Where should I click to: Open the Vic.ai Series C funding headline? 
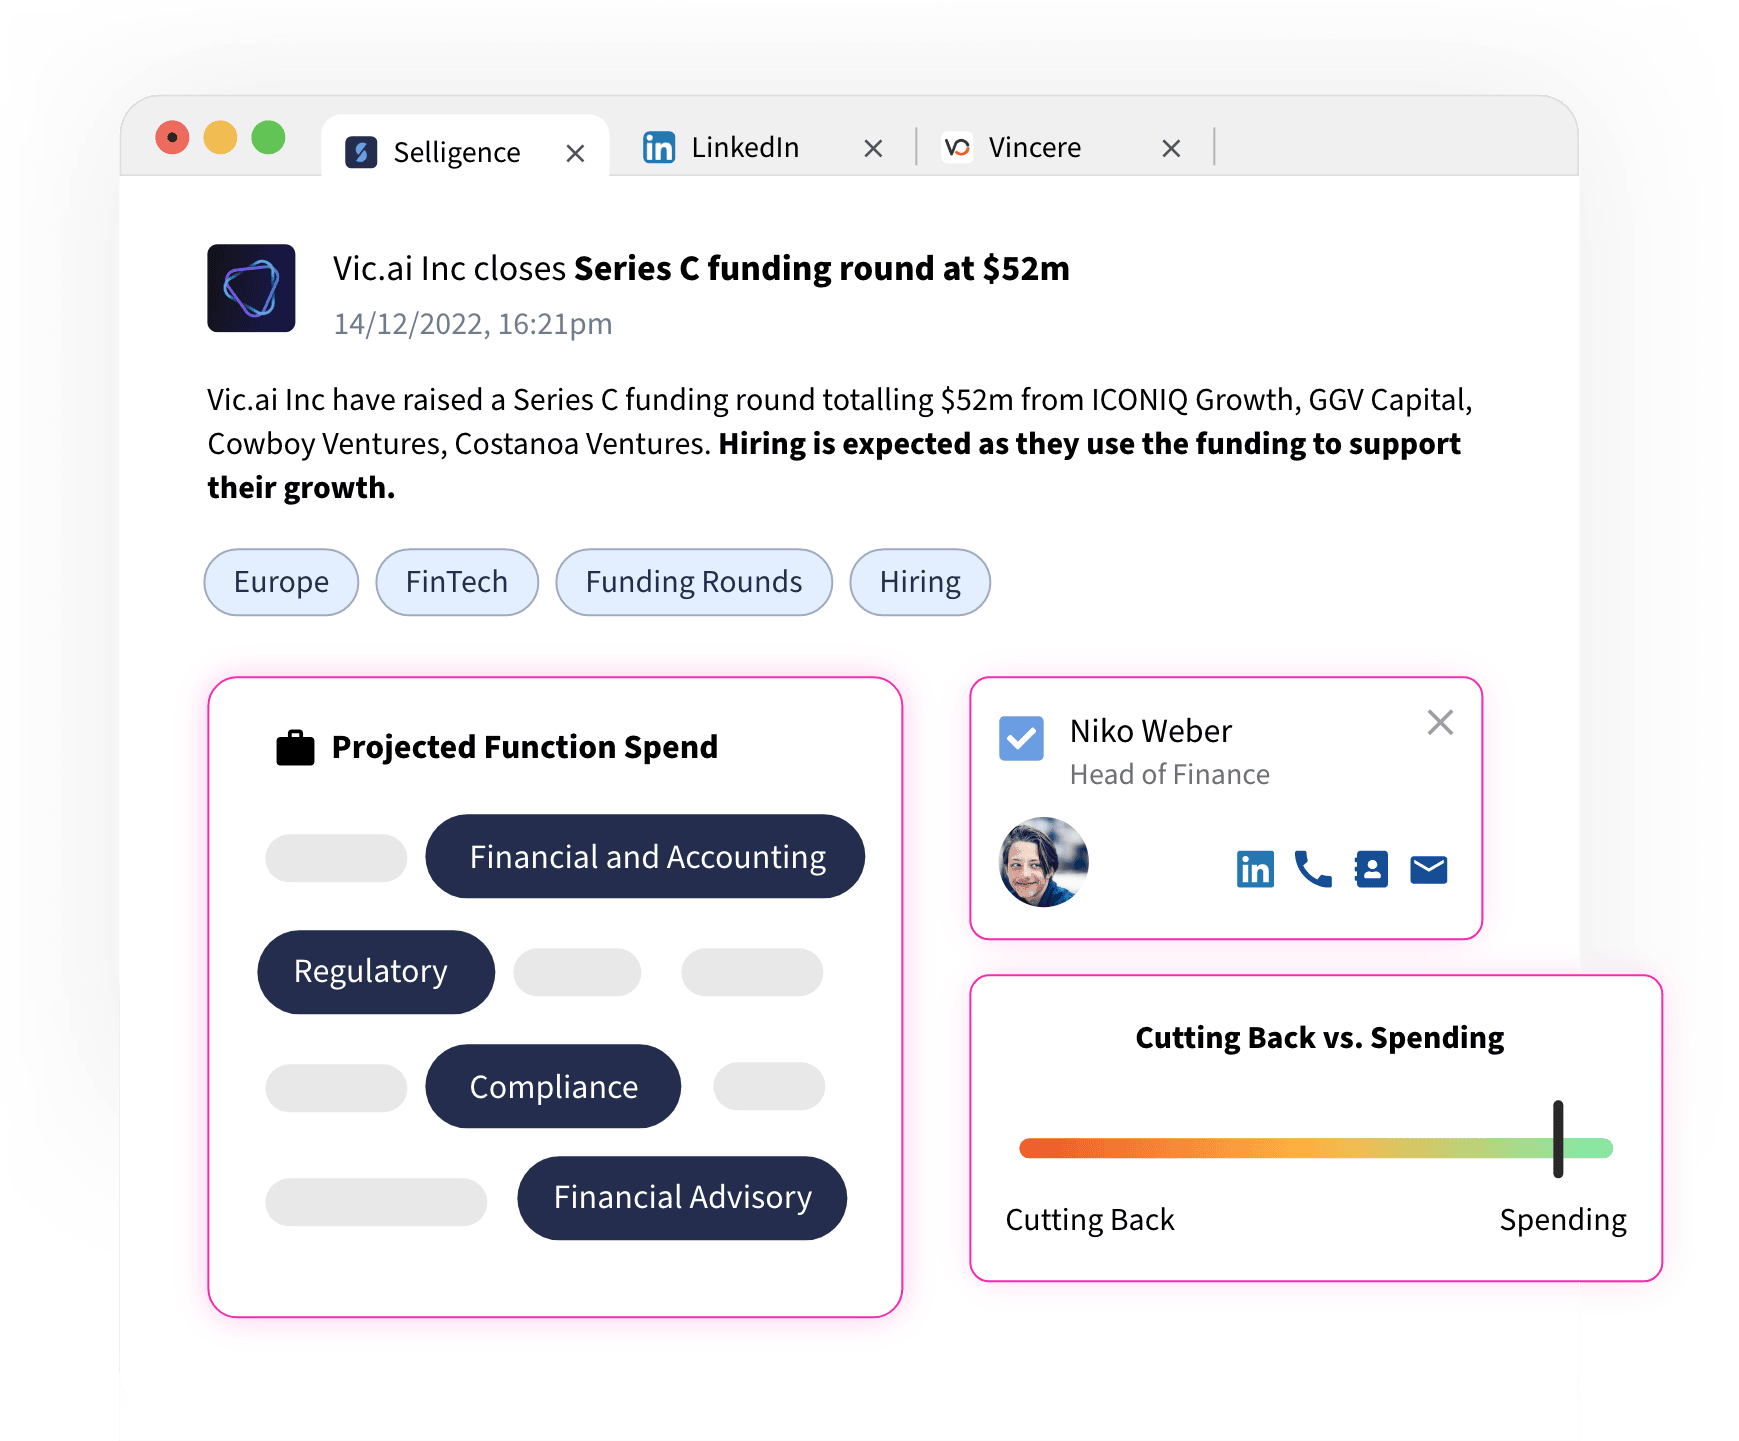pos(701,268)
